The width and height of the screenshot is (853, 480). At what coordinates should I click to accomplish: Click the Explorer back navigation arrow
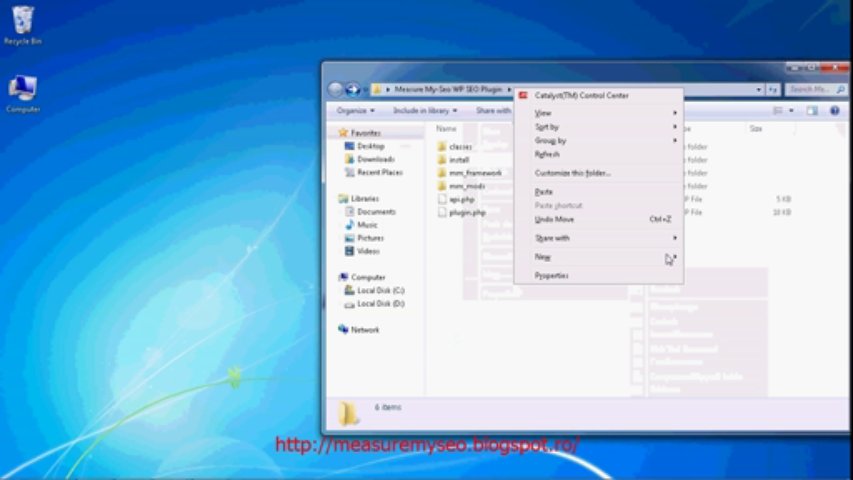click(336, 89)
